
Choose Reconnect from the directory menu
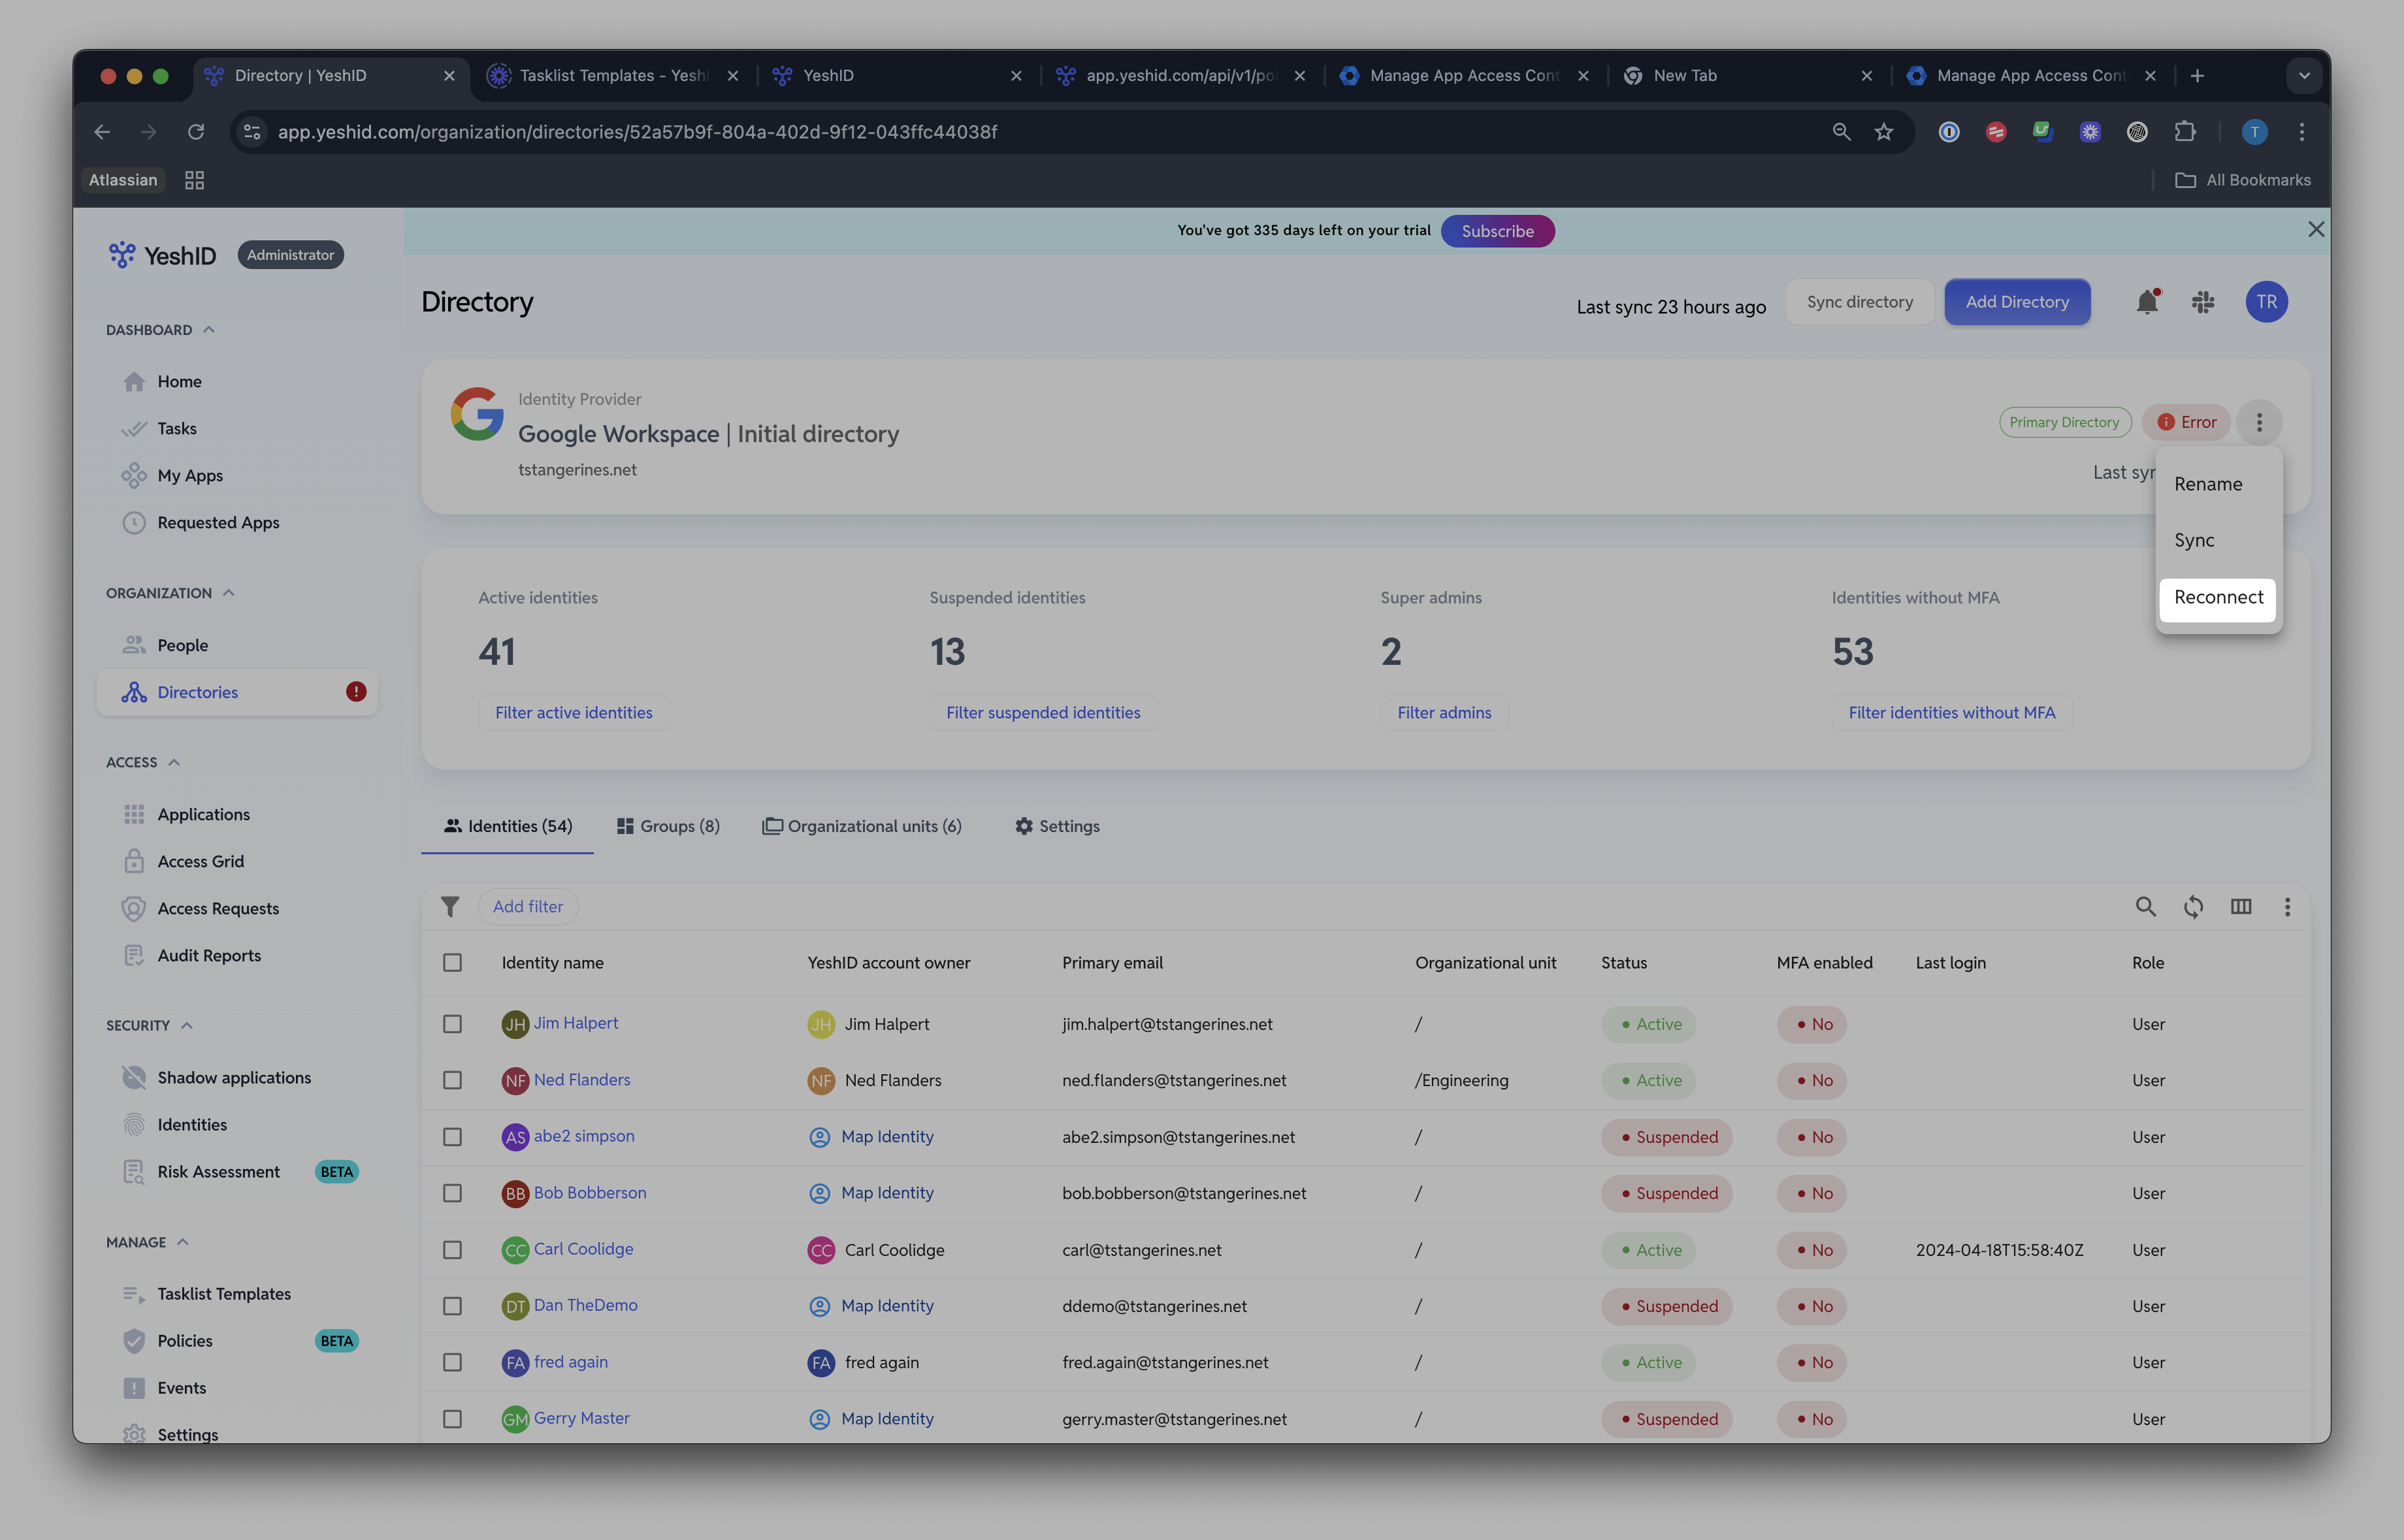2218,598
